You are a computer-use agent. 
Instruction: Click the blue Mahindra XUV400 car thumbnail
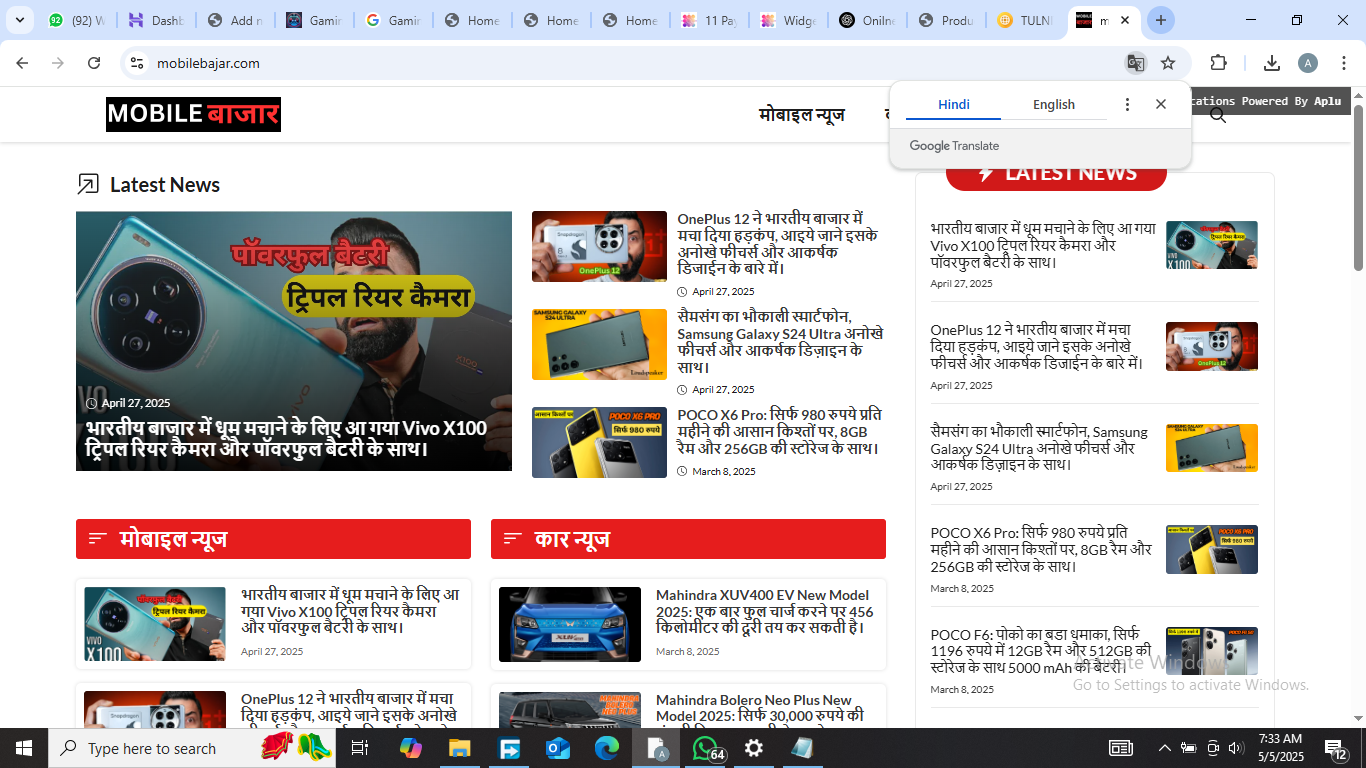pos(570,624)
